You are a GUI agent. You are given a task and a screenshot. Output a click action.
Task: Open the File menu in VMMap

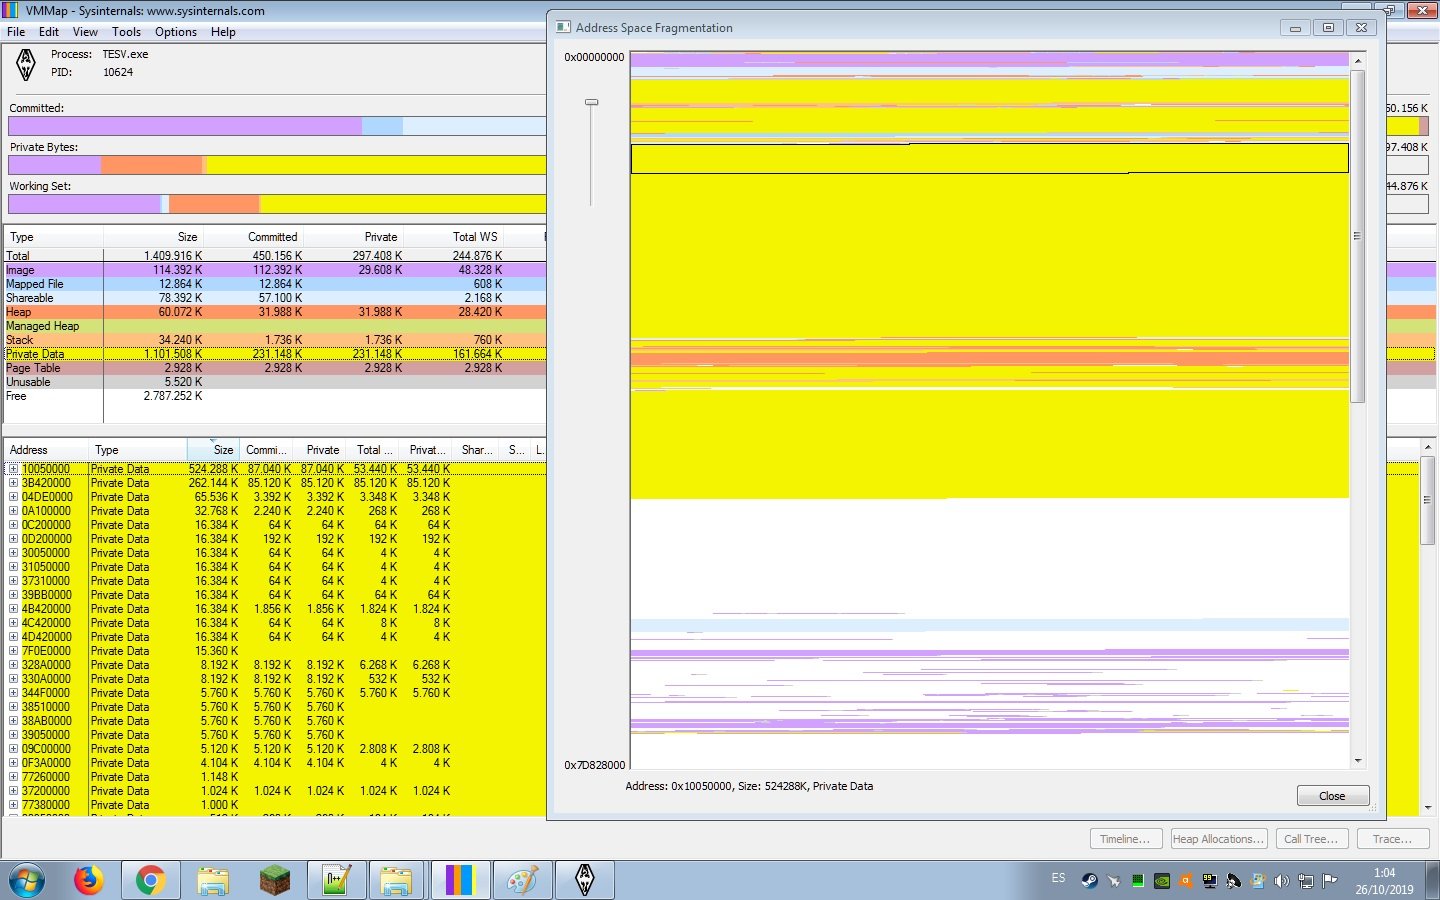[16, 32]
